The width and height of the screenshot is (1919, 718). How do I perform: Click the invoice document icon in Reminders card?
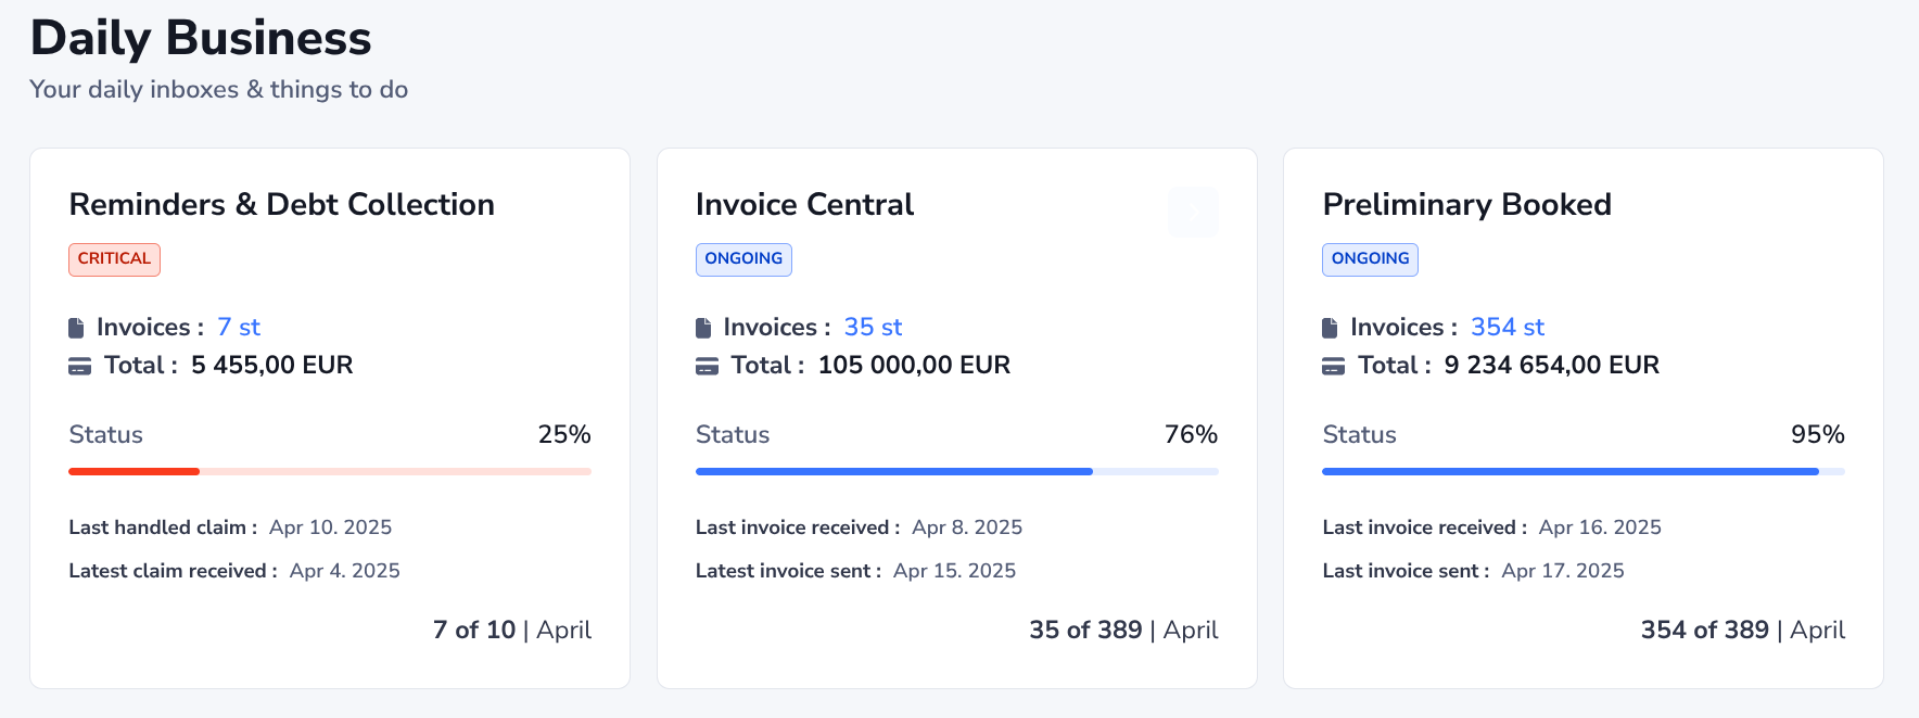[76, 328]
